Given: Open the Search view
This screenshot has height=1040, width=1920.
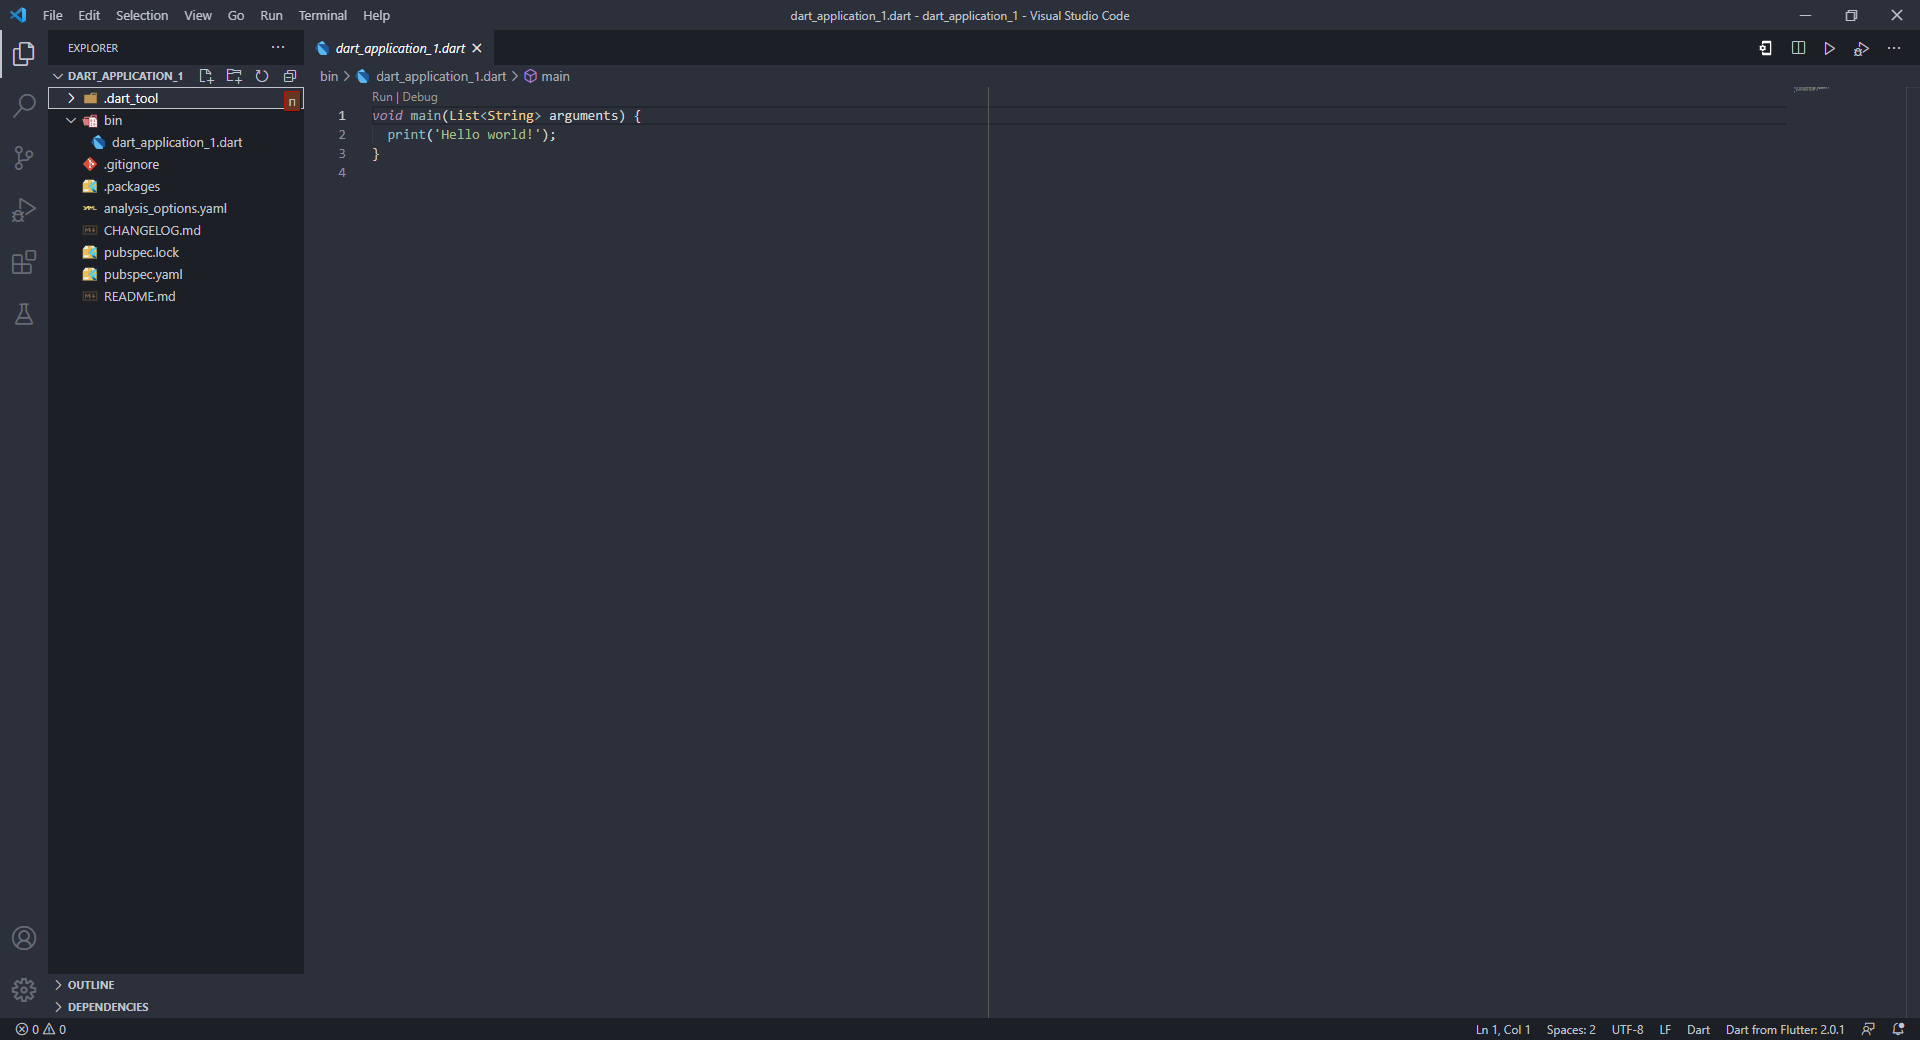Looking at the screenshot, I should click(24, 105).
